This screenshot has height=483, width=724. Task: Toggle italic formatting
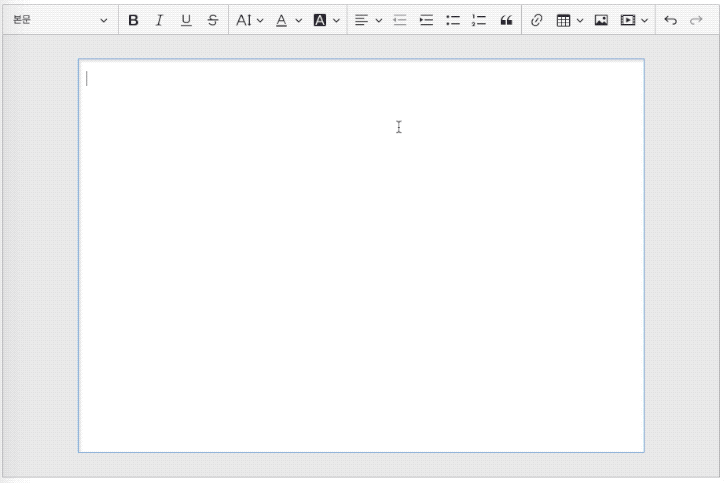click(x=159, y=20)
